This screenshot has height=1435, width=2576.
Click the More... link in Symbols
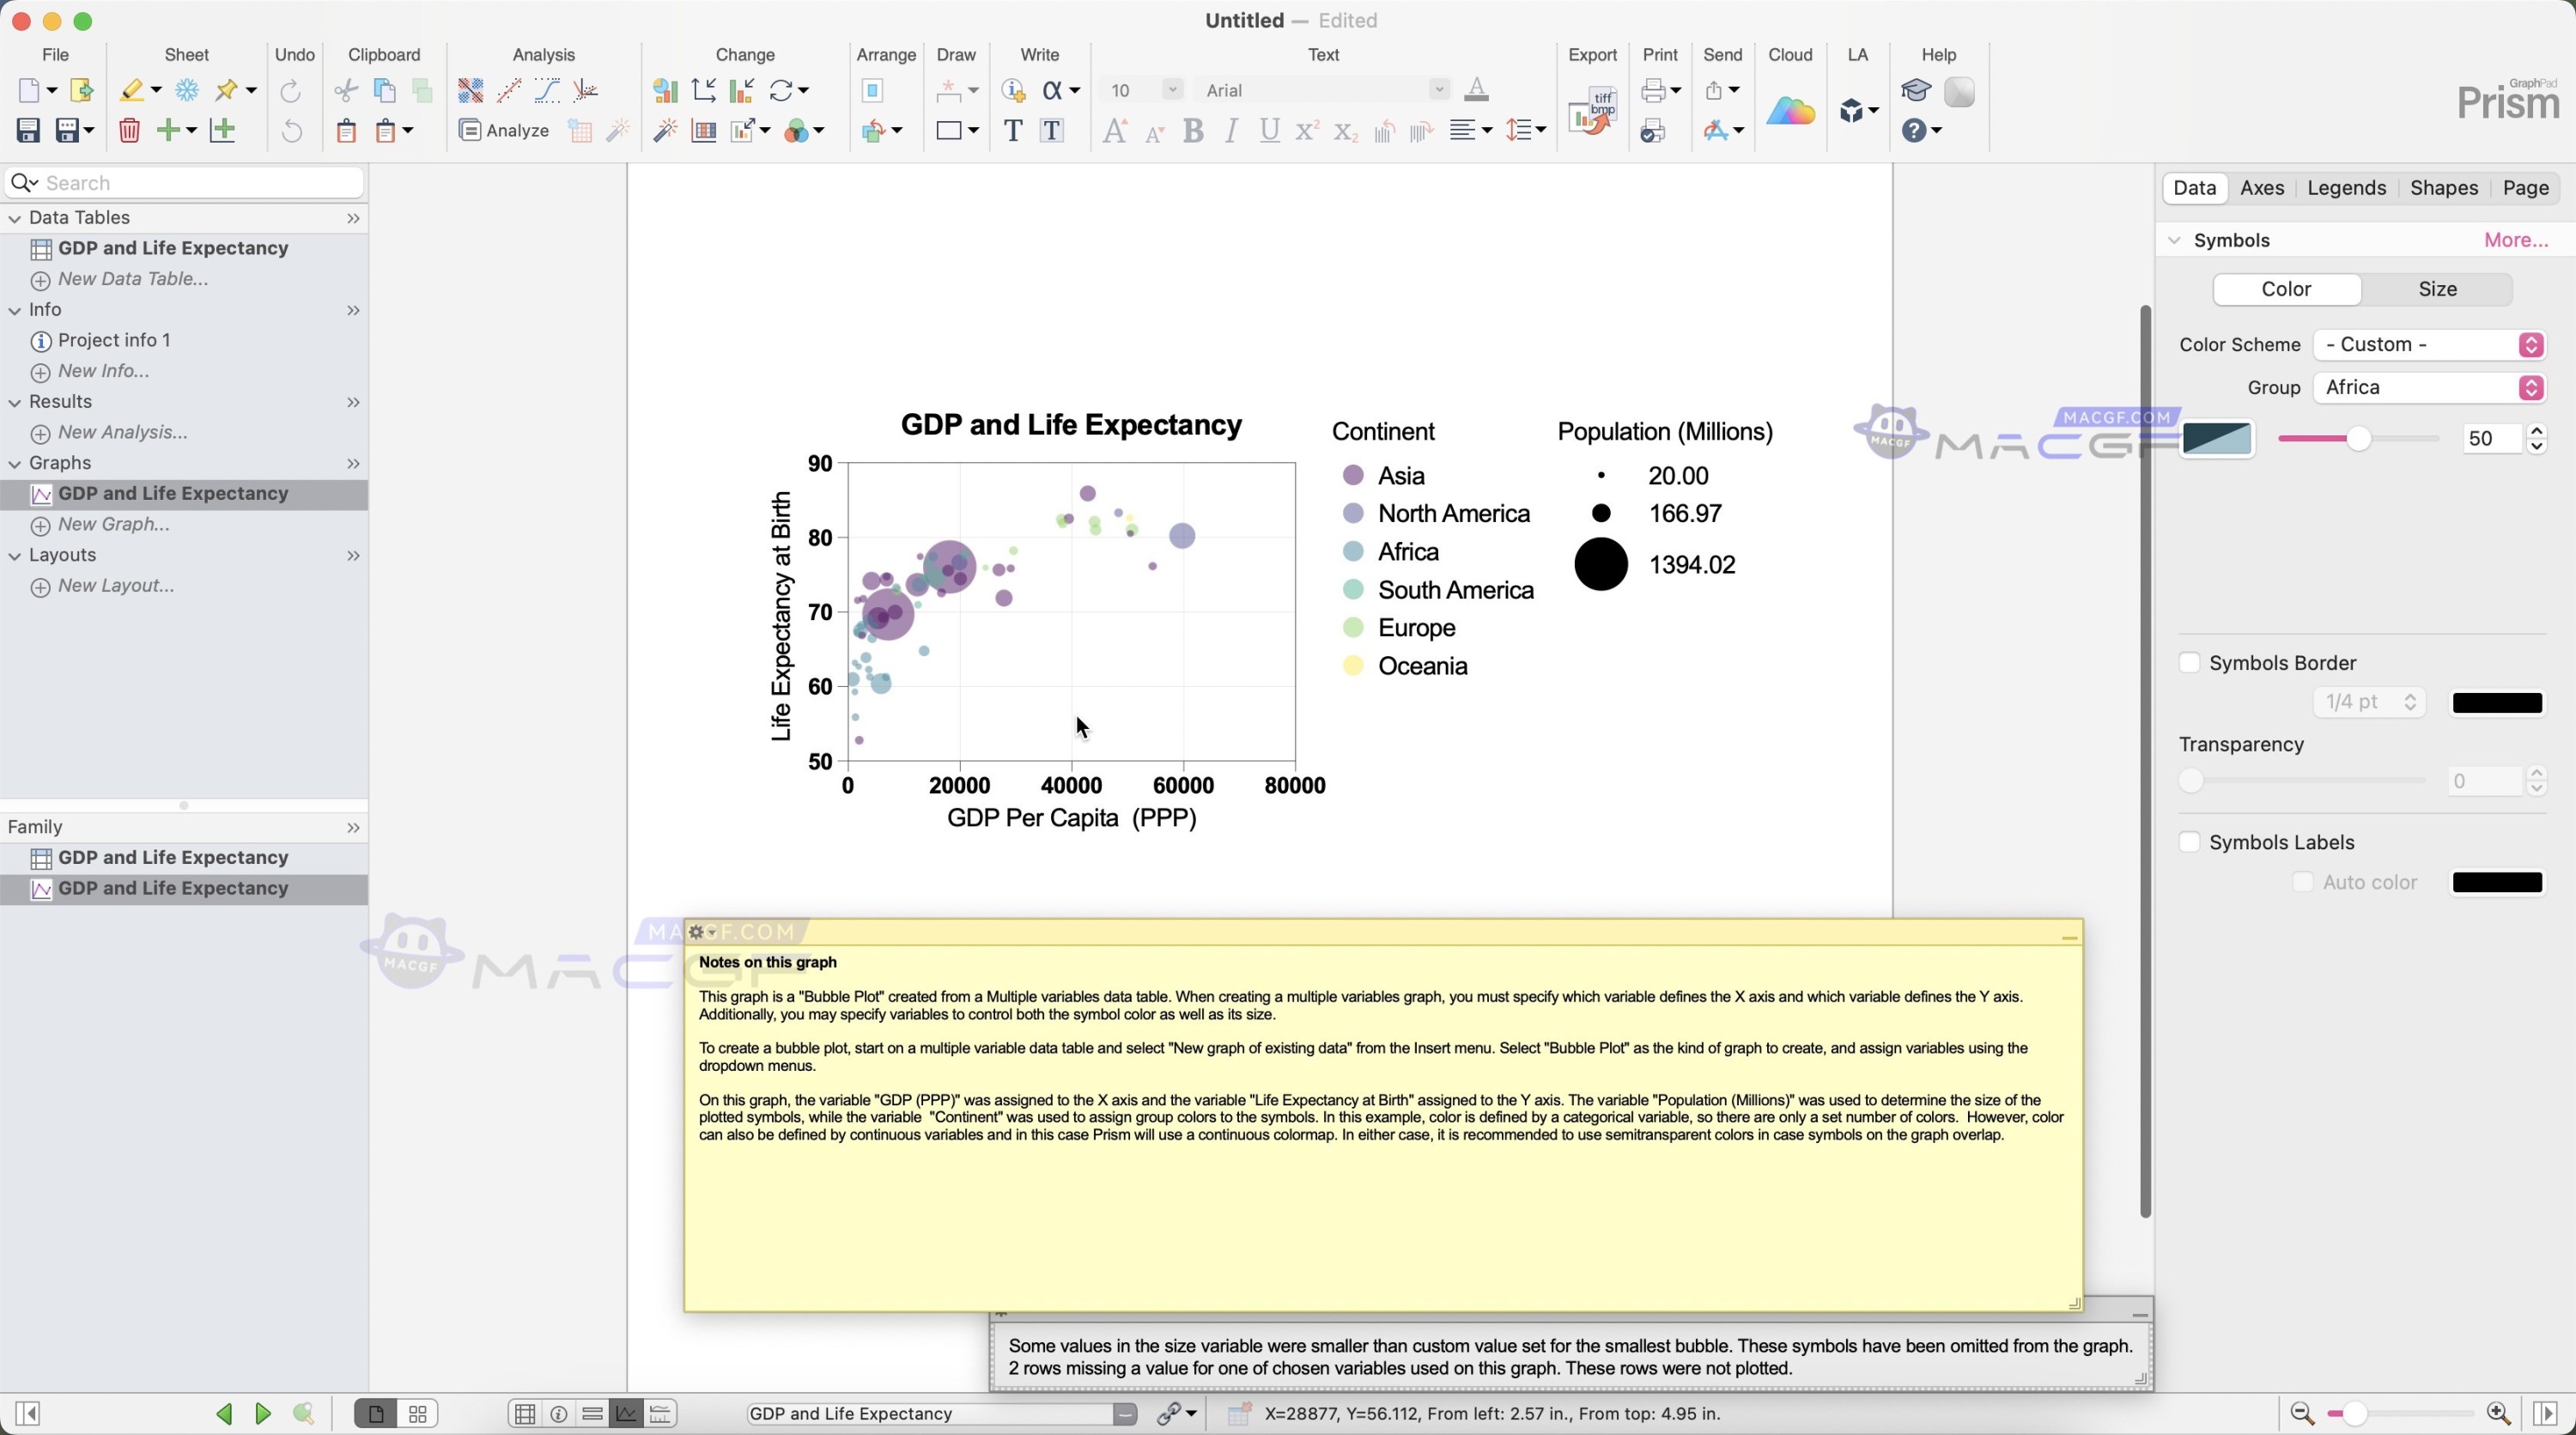tap(2515, 240)
